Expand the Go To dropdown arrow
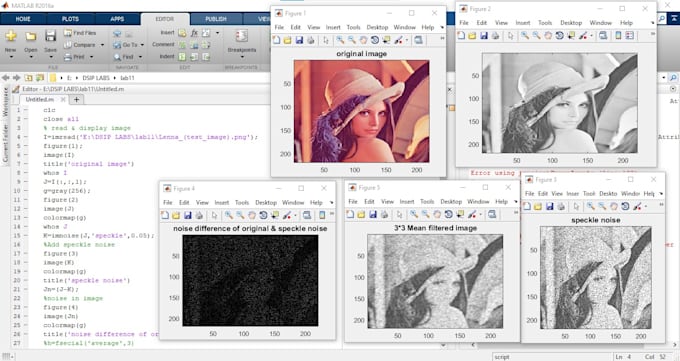Image resolution: width=680 pixels, height=361 pixels. [142, 45]
